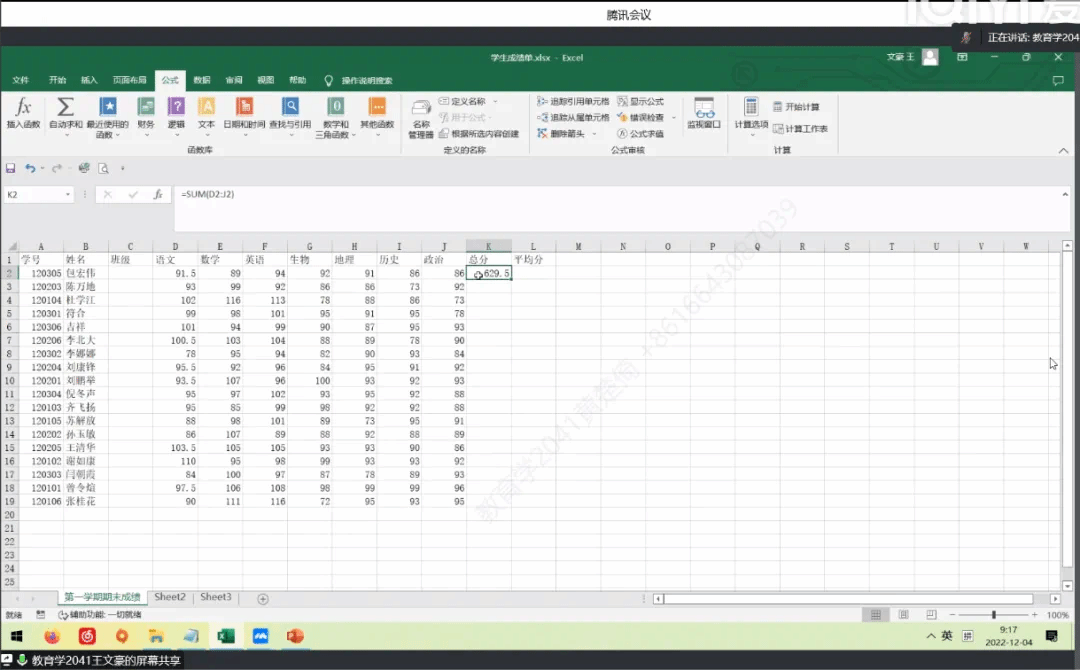Open the Sheet2 worksheet tab
1080x670 pixels.
169,597
